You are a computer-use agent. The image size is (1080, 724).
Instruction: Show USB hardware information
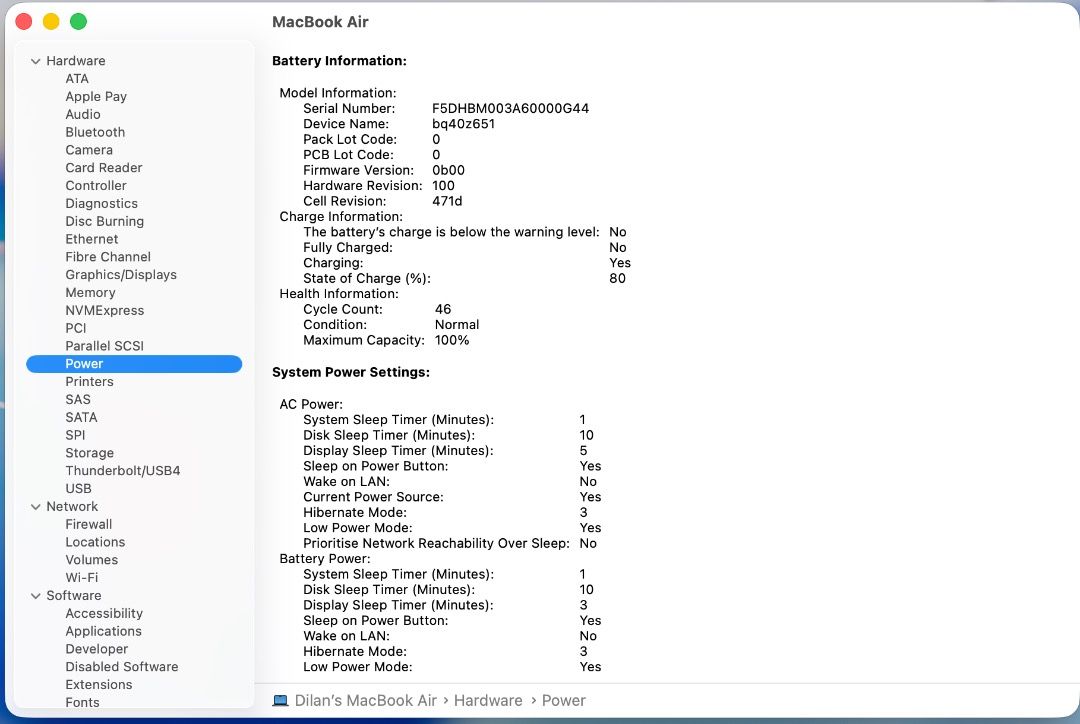(79, 488)
